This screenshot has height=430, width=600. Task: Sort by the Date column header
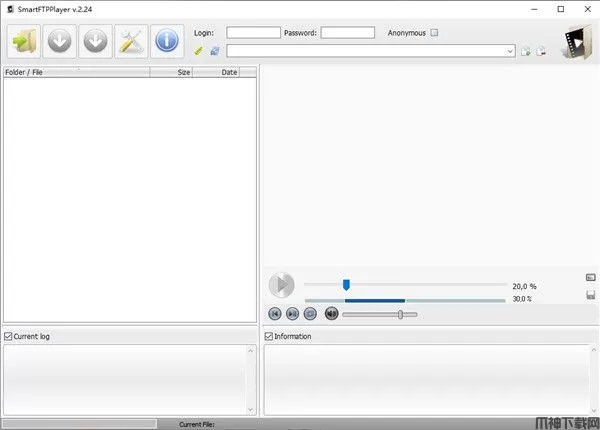coord(229,72)
